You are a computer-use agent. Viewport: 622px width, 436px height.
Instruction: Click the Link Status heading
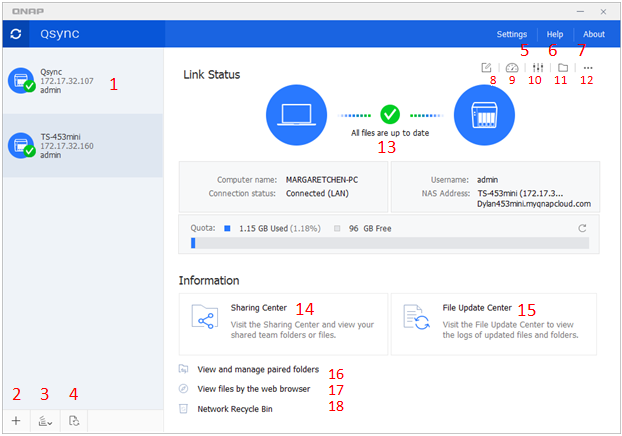point(211,75)
